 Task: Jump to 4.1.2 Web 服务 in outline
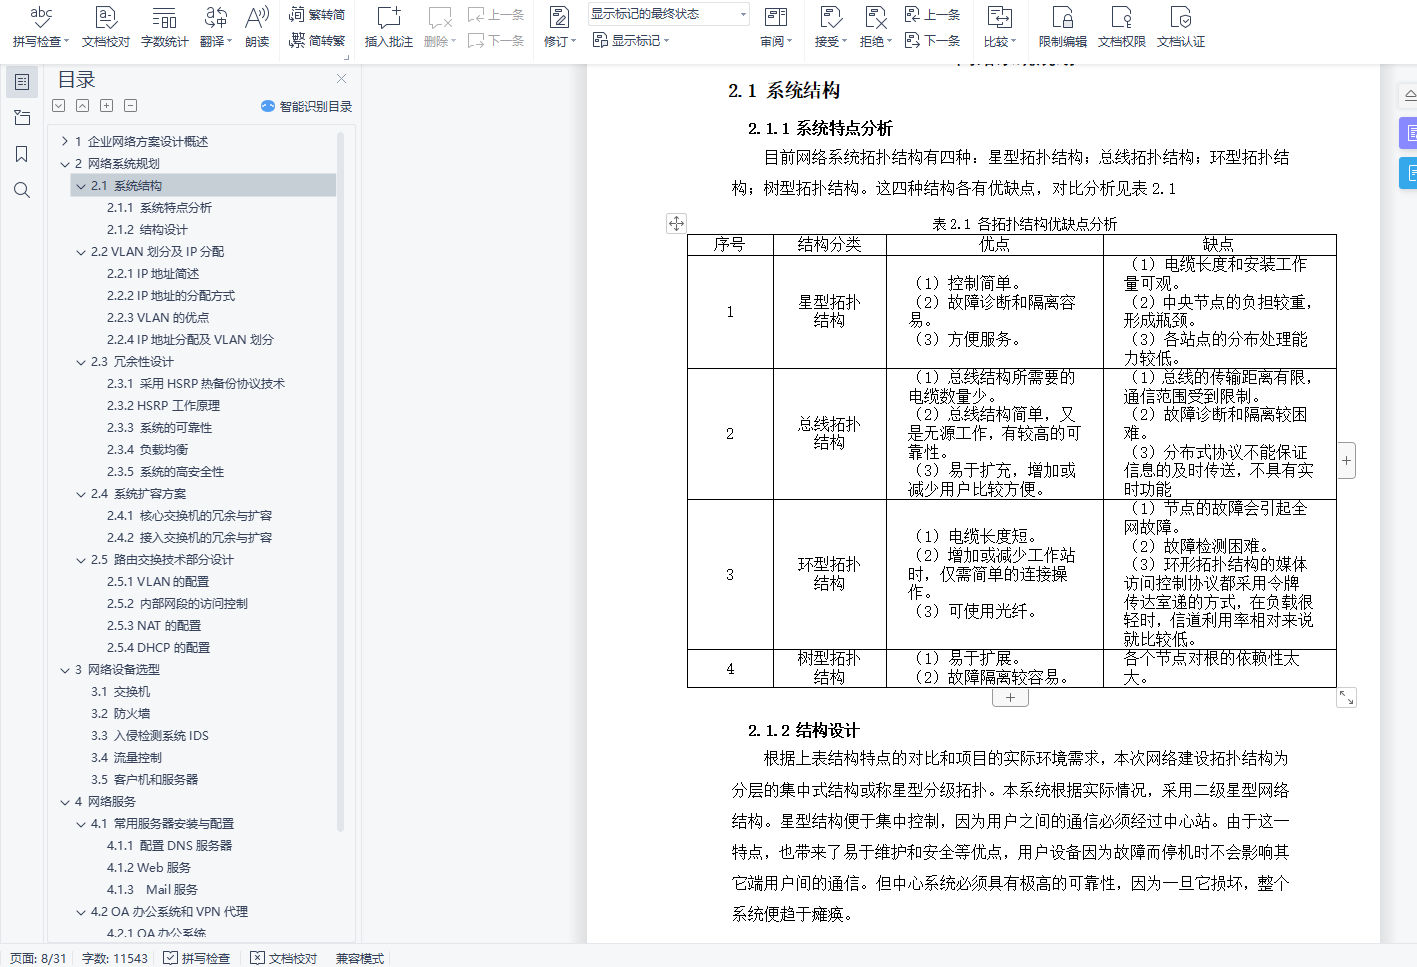148,868
